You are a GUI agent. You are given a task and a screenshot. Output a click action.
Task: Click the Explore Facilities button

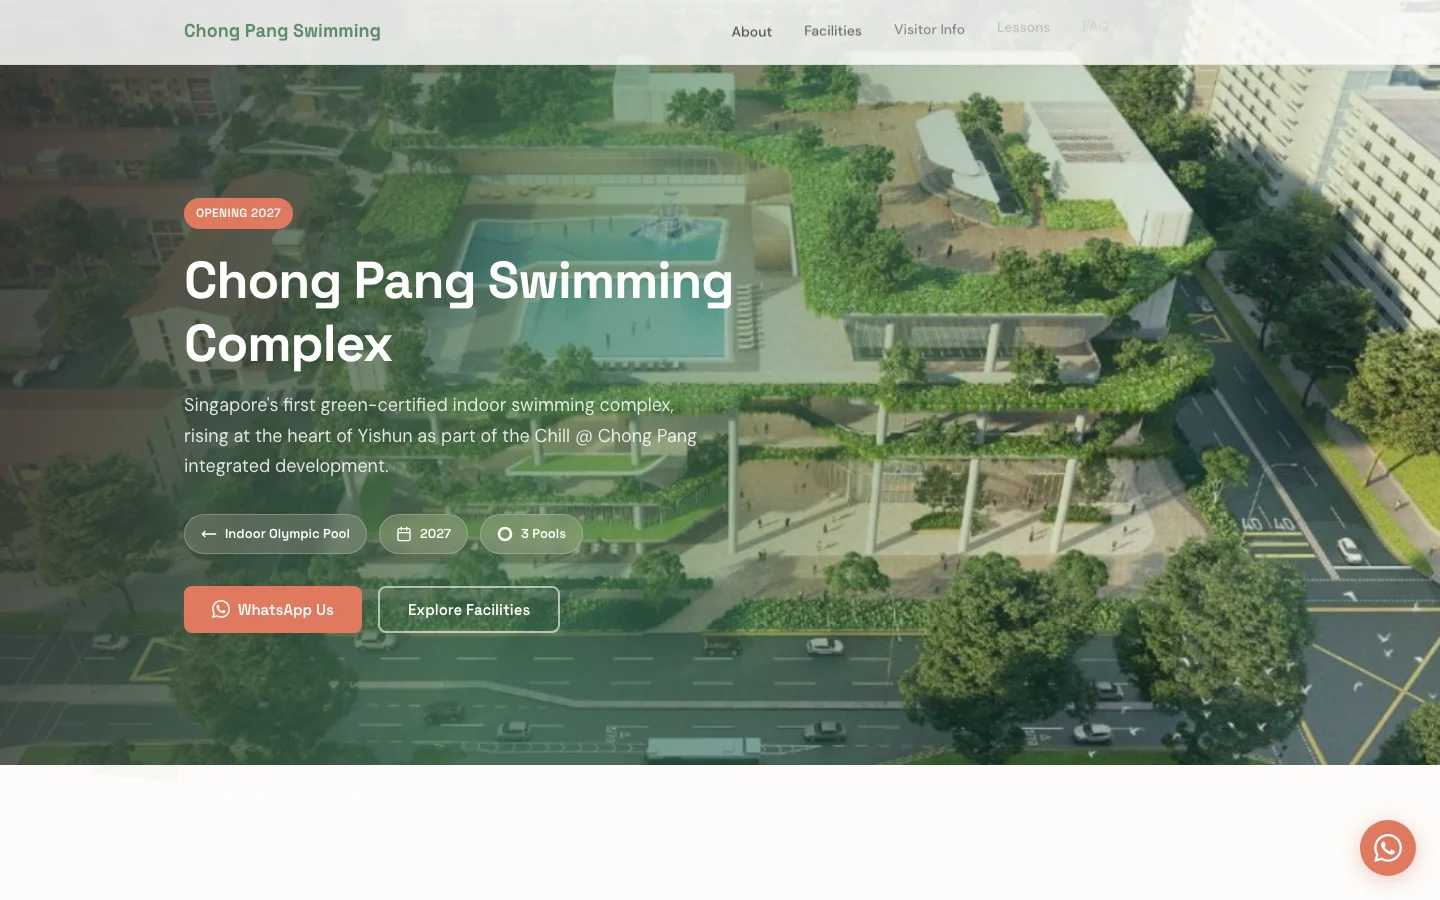click(469, 609)
